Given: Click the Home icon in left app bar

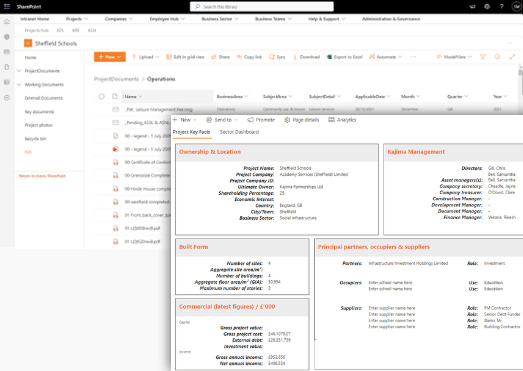Looking at the screenshot, I should point(7,22).
